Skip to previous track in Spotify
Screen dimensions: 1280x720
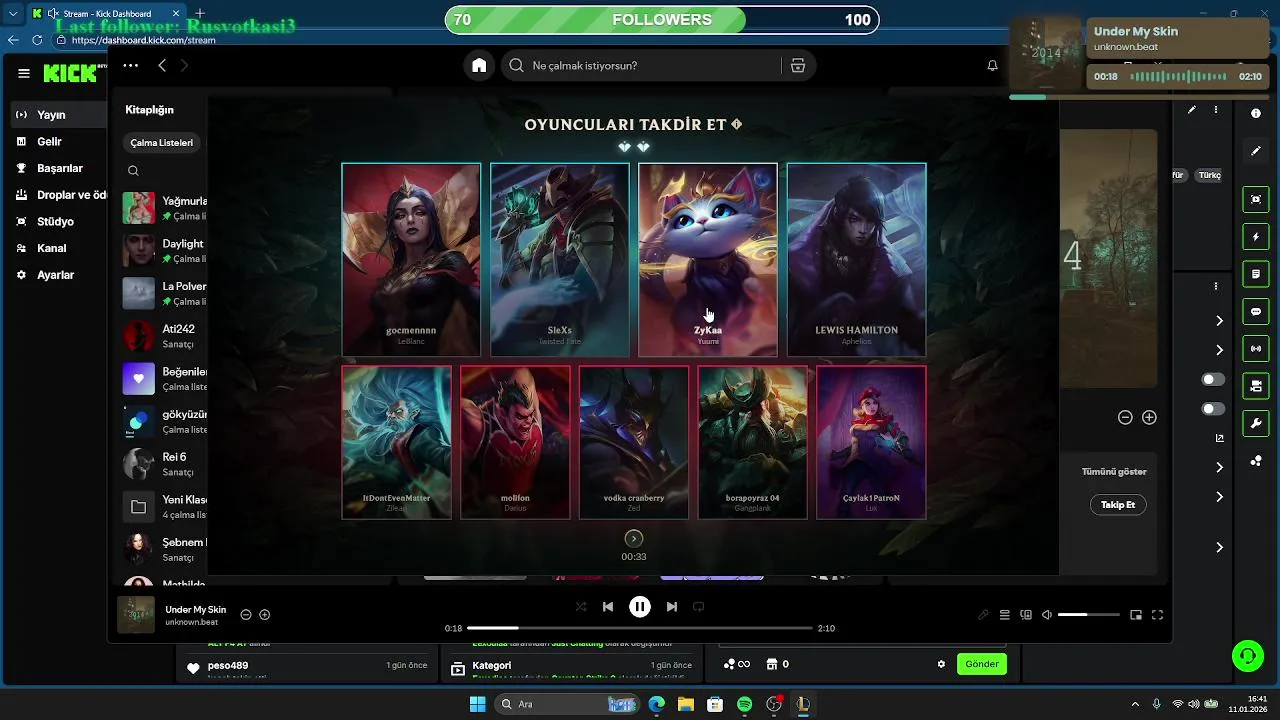point(608,606)
